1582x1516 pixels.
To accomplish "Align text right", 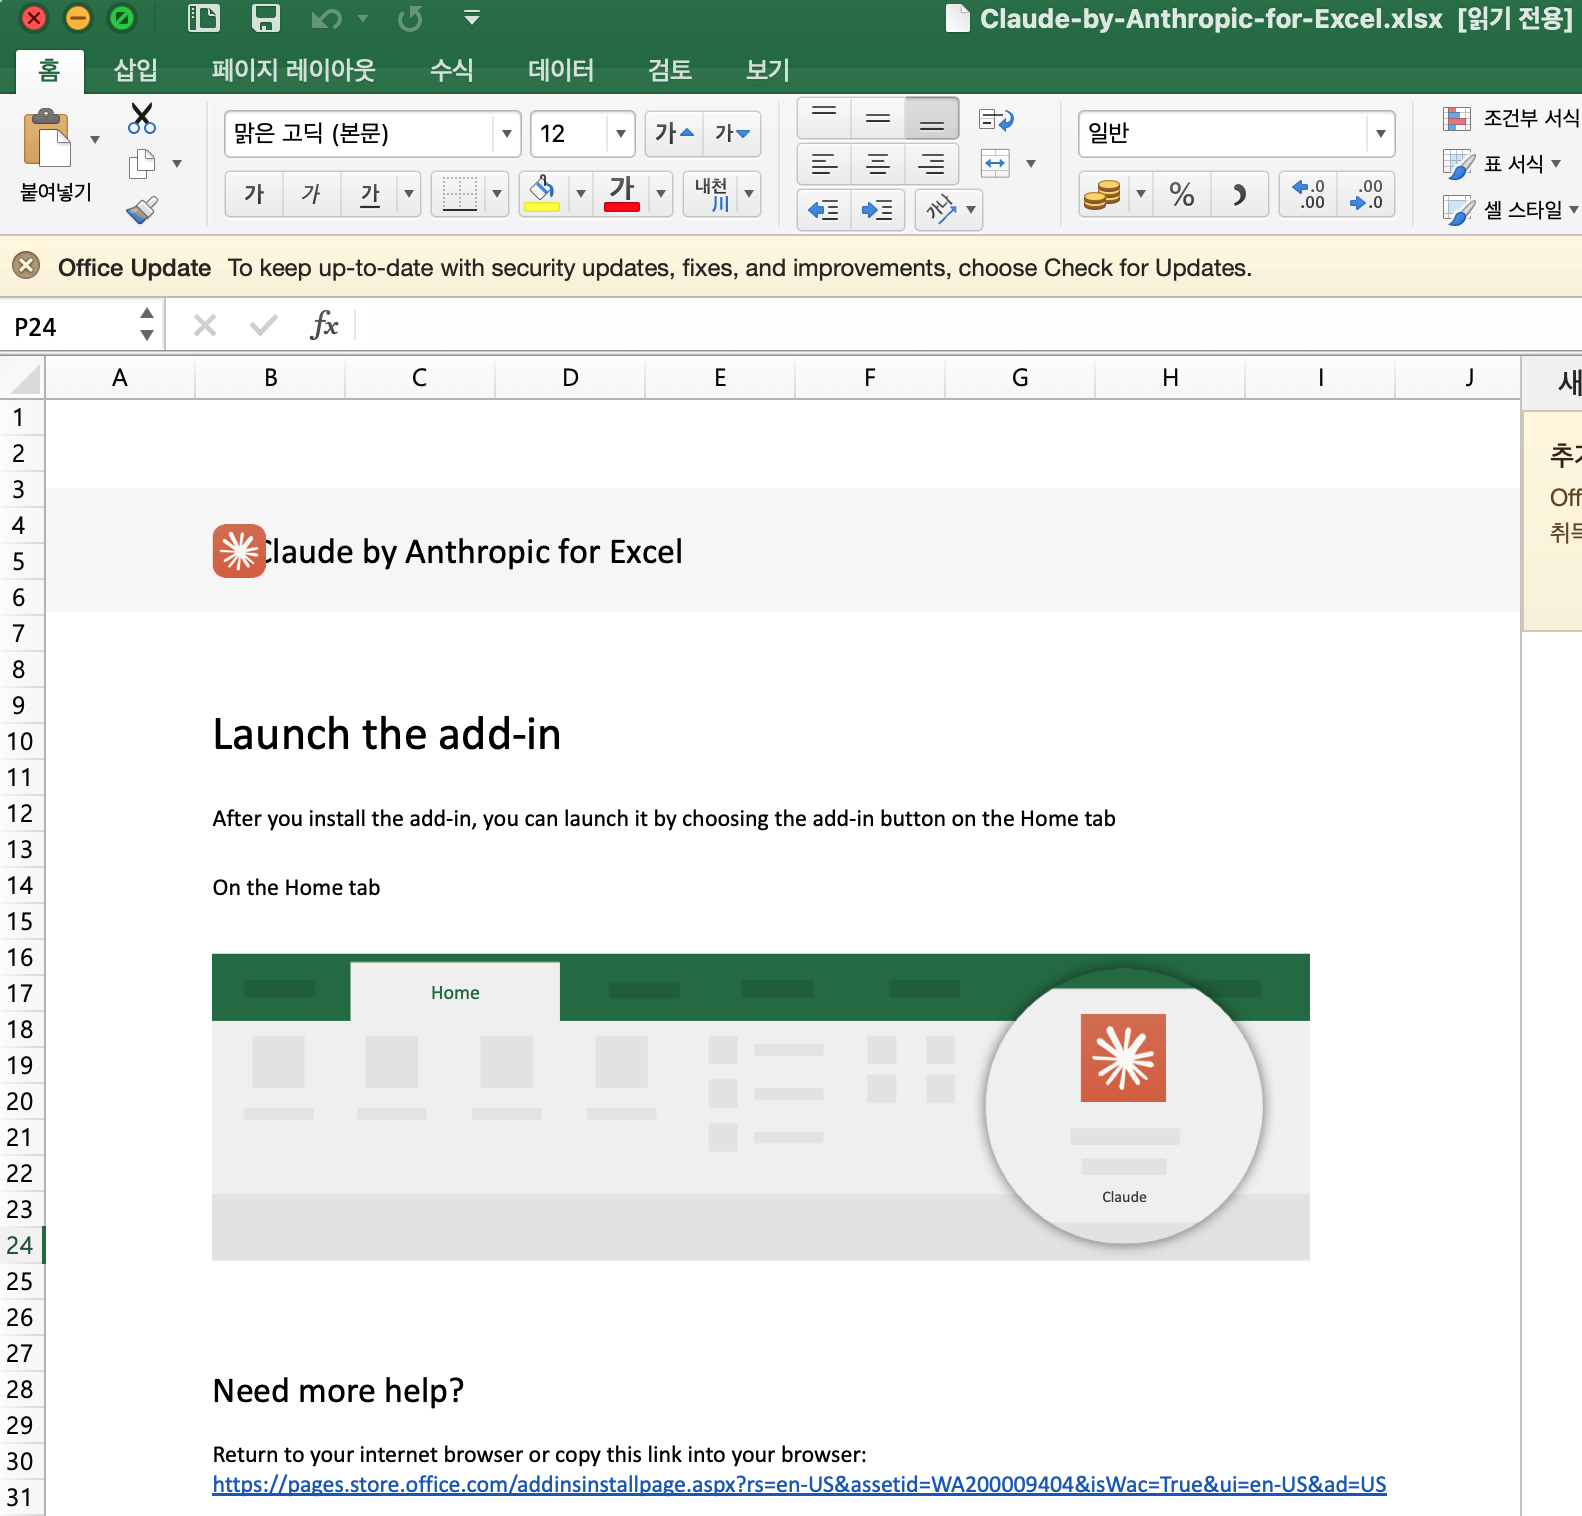I will (x=932, y=163).
